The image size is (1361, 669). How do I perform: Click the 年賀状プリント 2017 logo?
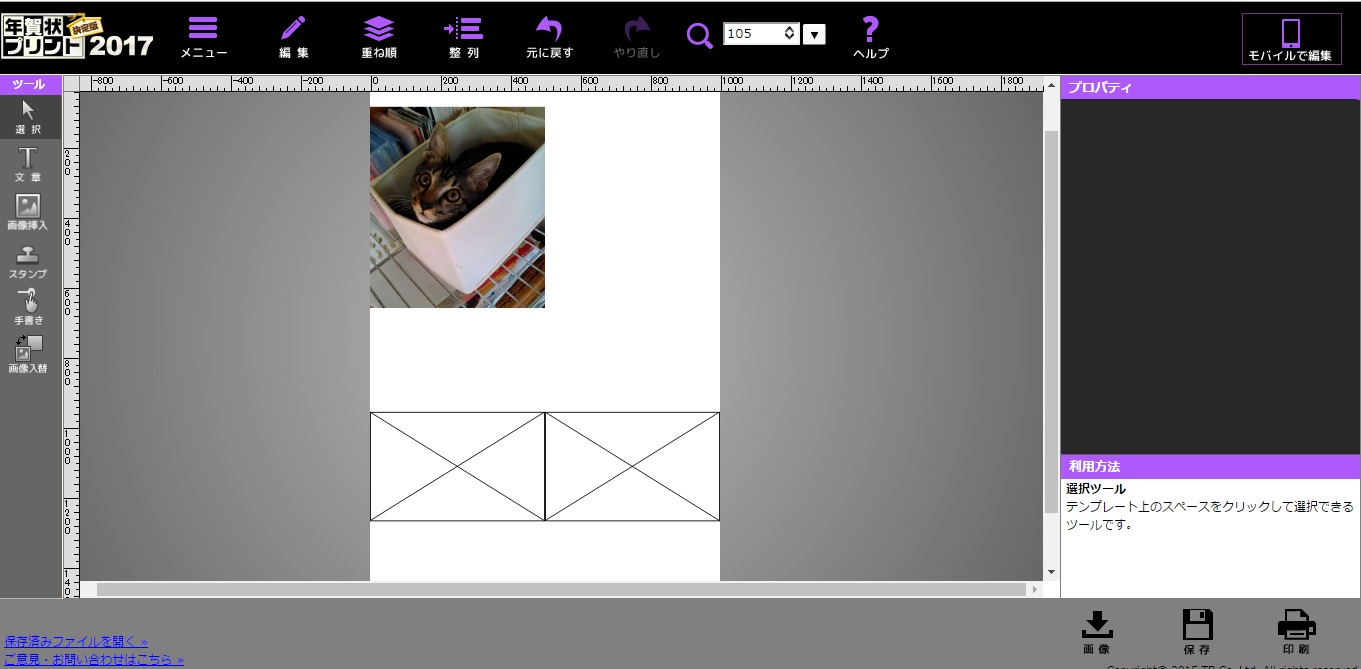[x=78, y=36]
